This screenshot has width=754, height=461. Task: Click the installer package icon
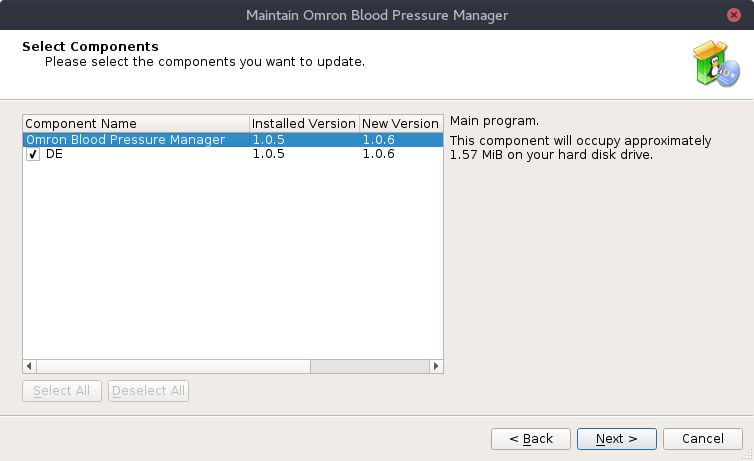[716, 64]
